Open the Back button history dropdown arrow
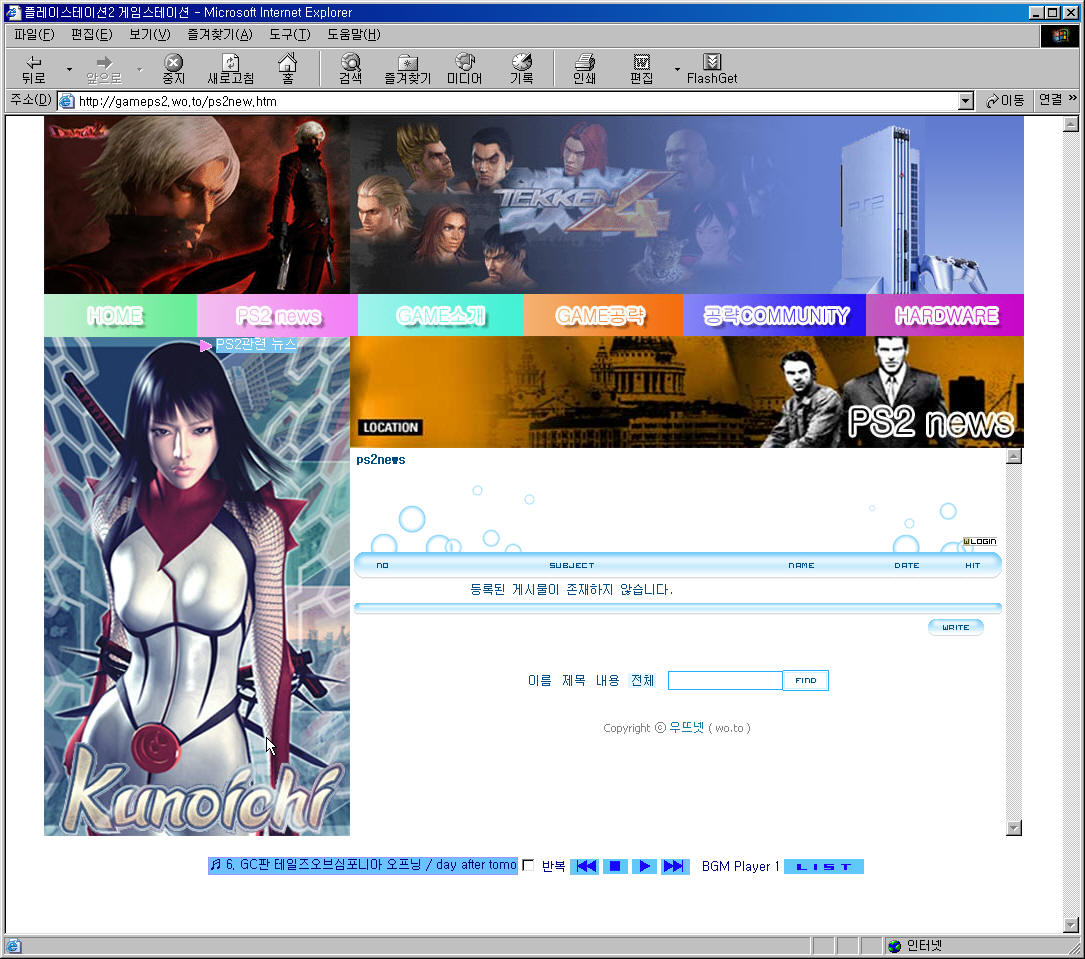Viewport: 1085px width, 959px height. tap(69, 69)
